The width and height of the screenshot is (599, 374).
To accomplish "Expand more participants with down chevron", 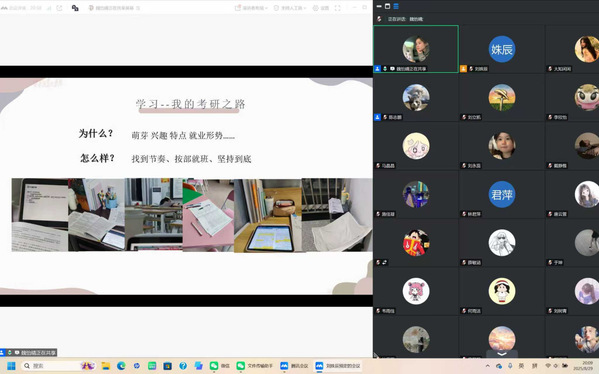I will (x=502, y=354).
